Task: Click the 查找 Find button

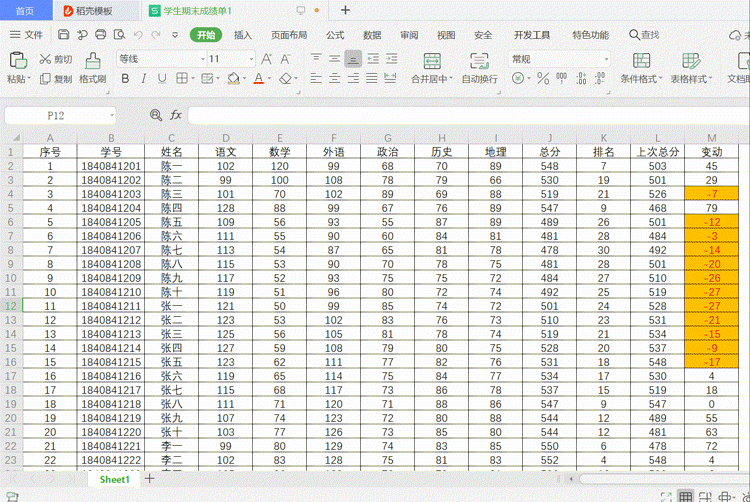Action: coord(644,34)
